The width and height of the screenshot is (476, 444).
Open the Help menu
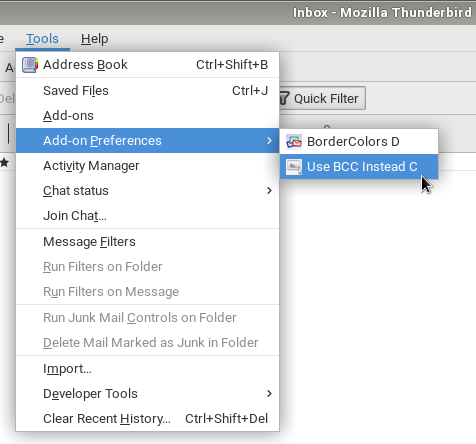point(95,39)
